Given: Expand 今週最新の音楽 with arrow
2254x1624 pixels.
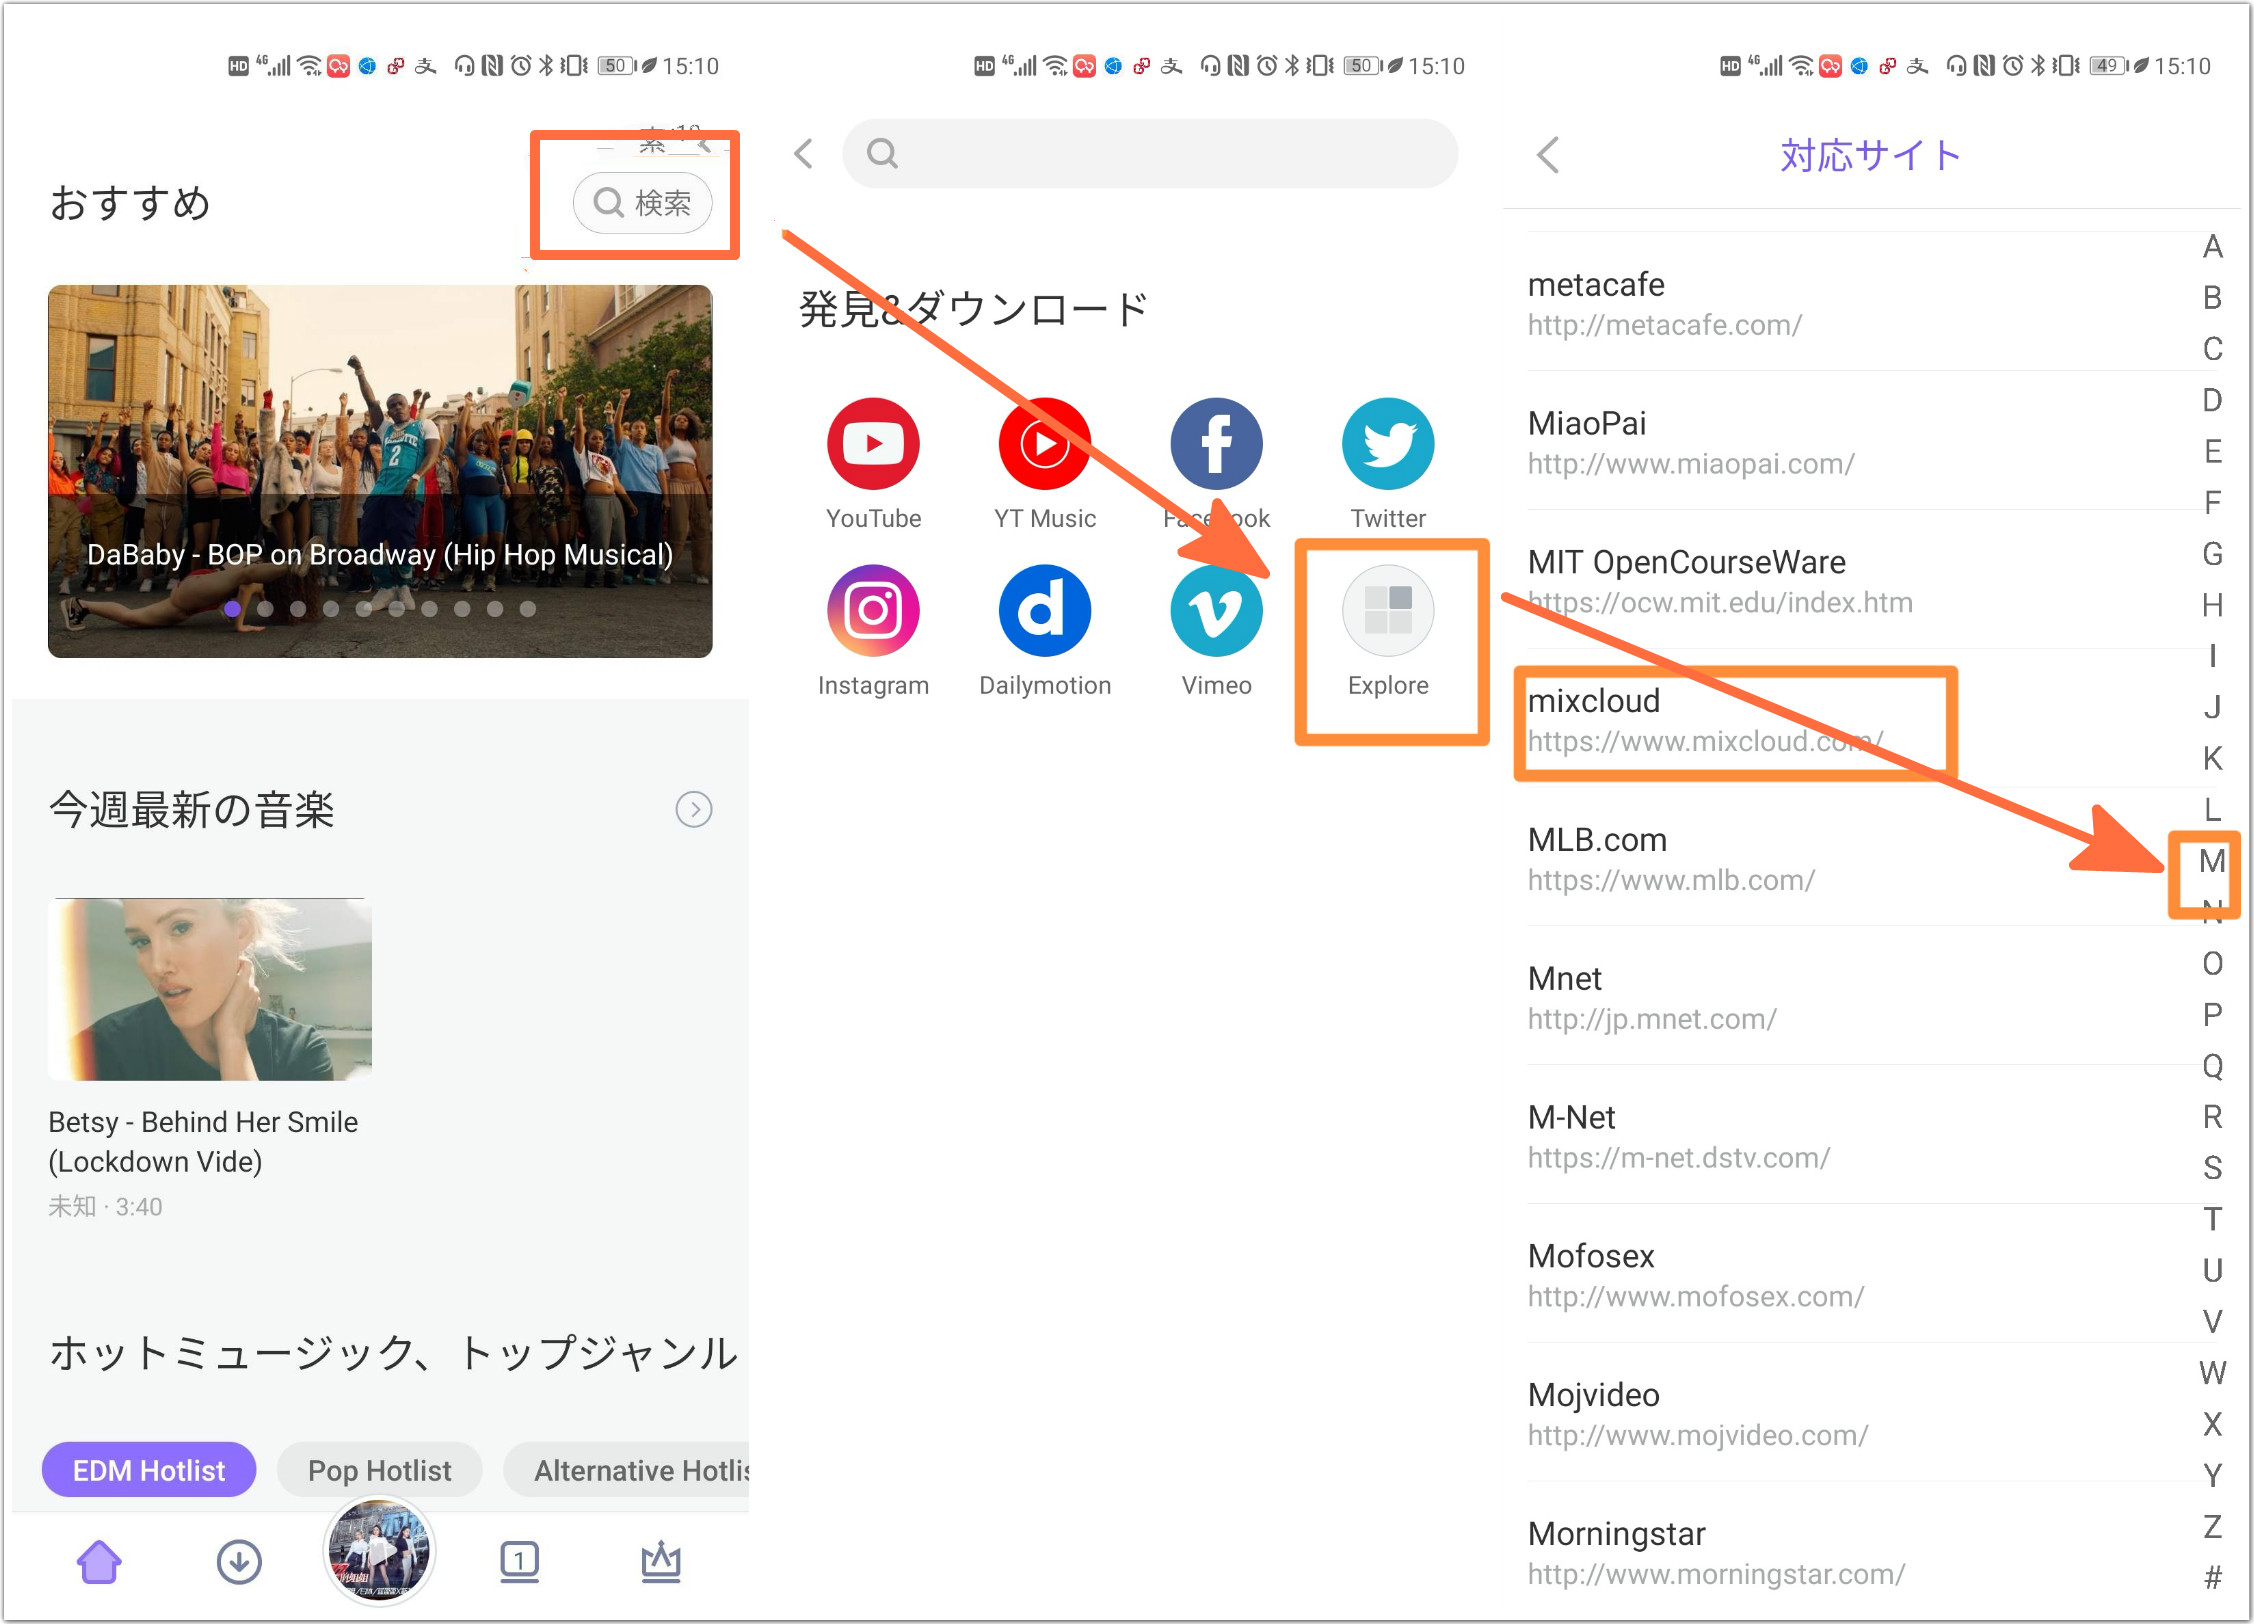Looking at the screenshot, I should (694, 809).
